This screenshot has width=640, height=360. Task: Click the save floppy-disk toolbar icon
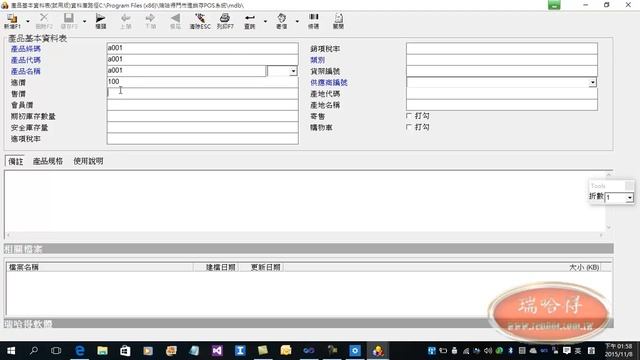coord(69,21)
